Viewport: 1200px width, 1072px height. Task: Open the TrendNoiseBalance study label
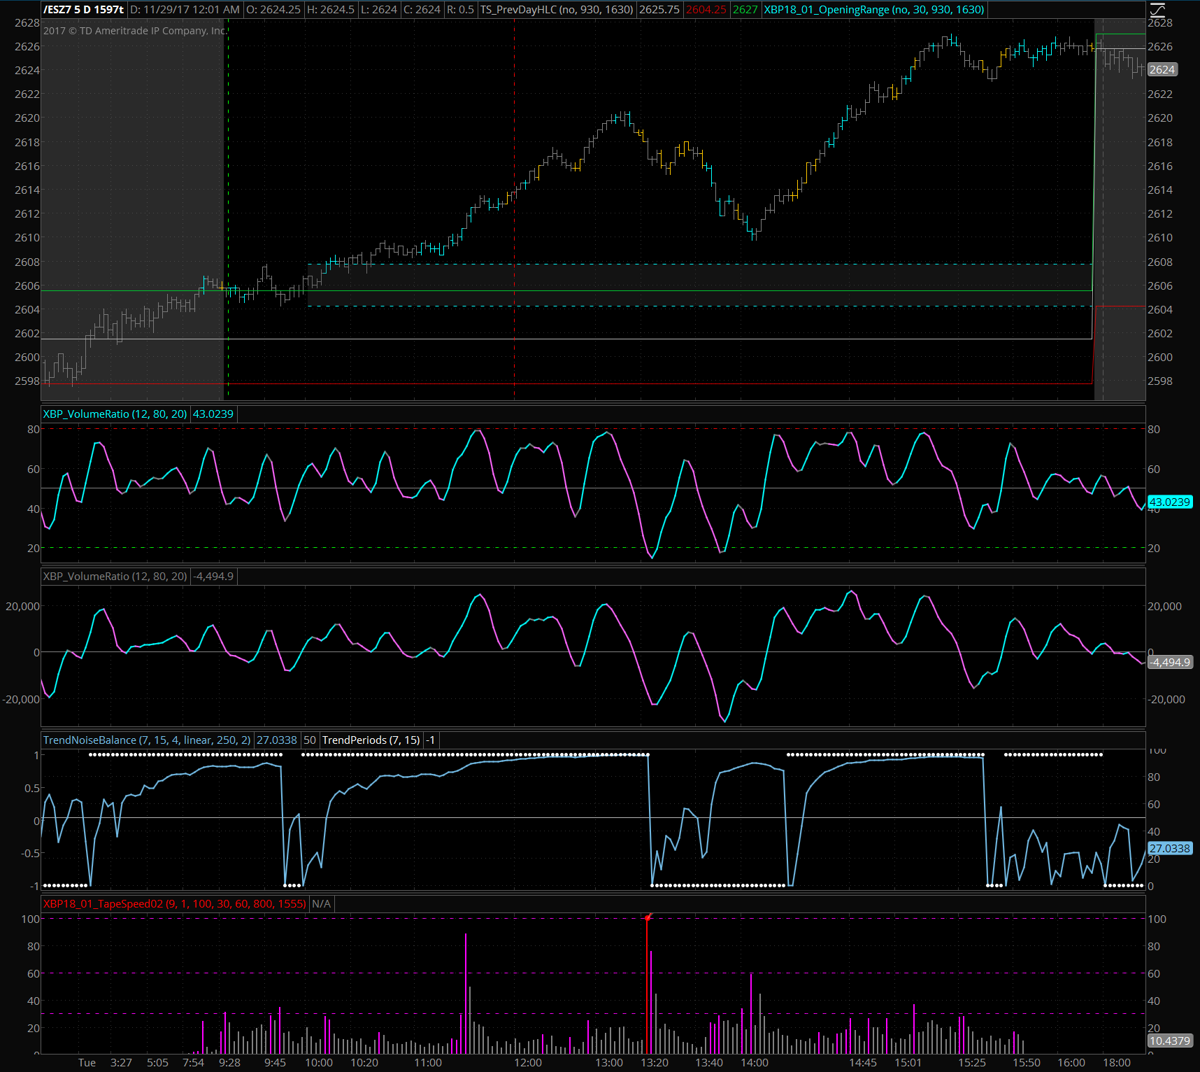click(147, 740)
